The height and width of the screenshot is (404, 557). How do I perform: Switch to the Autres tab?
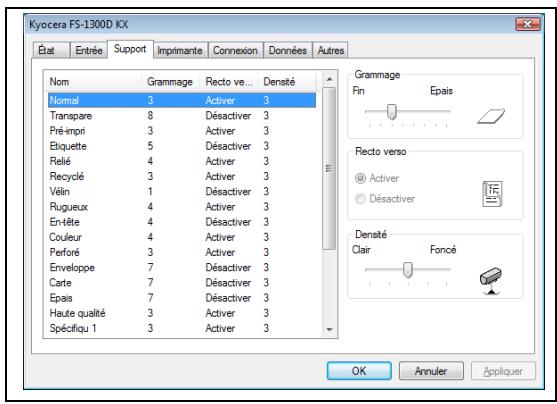331,50
